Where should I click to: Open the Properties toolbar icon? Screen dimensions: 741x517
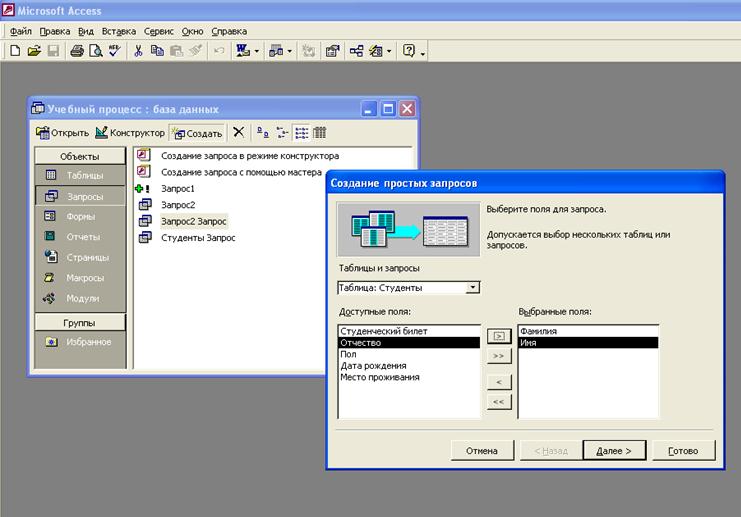(x=333, y=51)
